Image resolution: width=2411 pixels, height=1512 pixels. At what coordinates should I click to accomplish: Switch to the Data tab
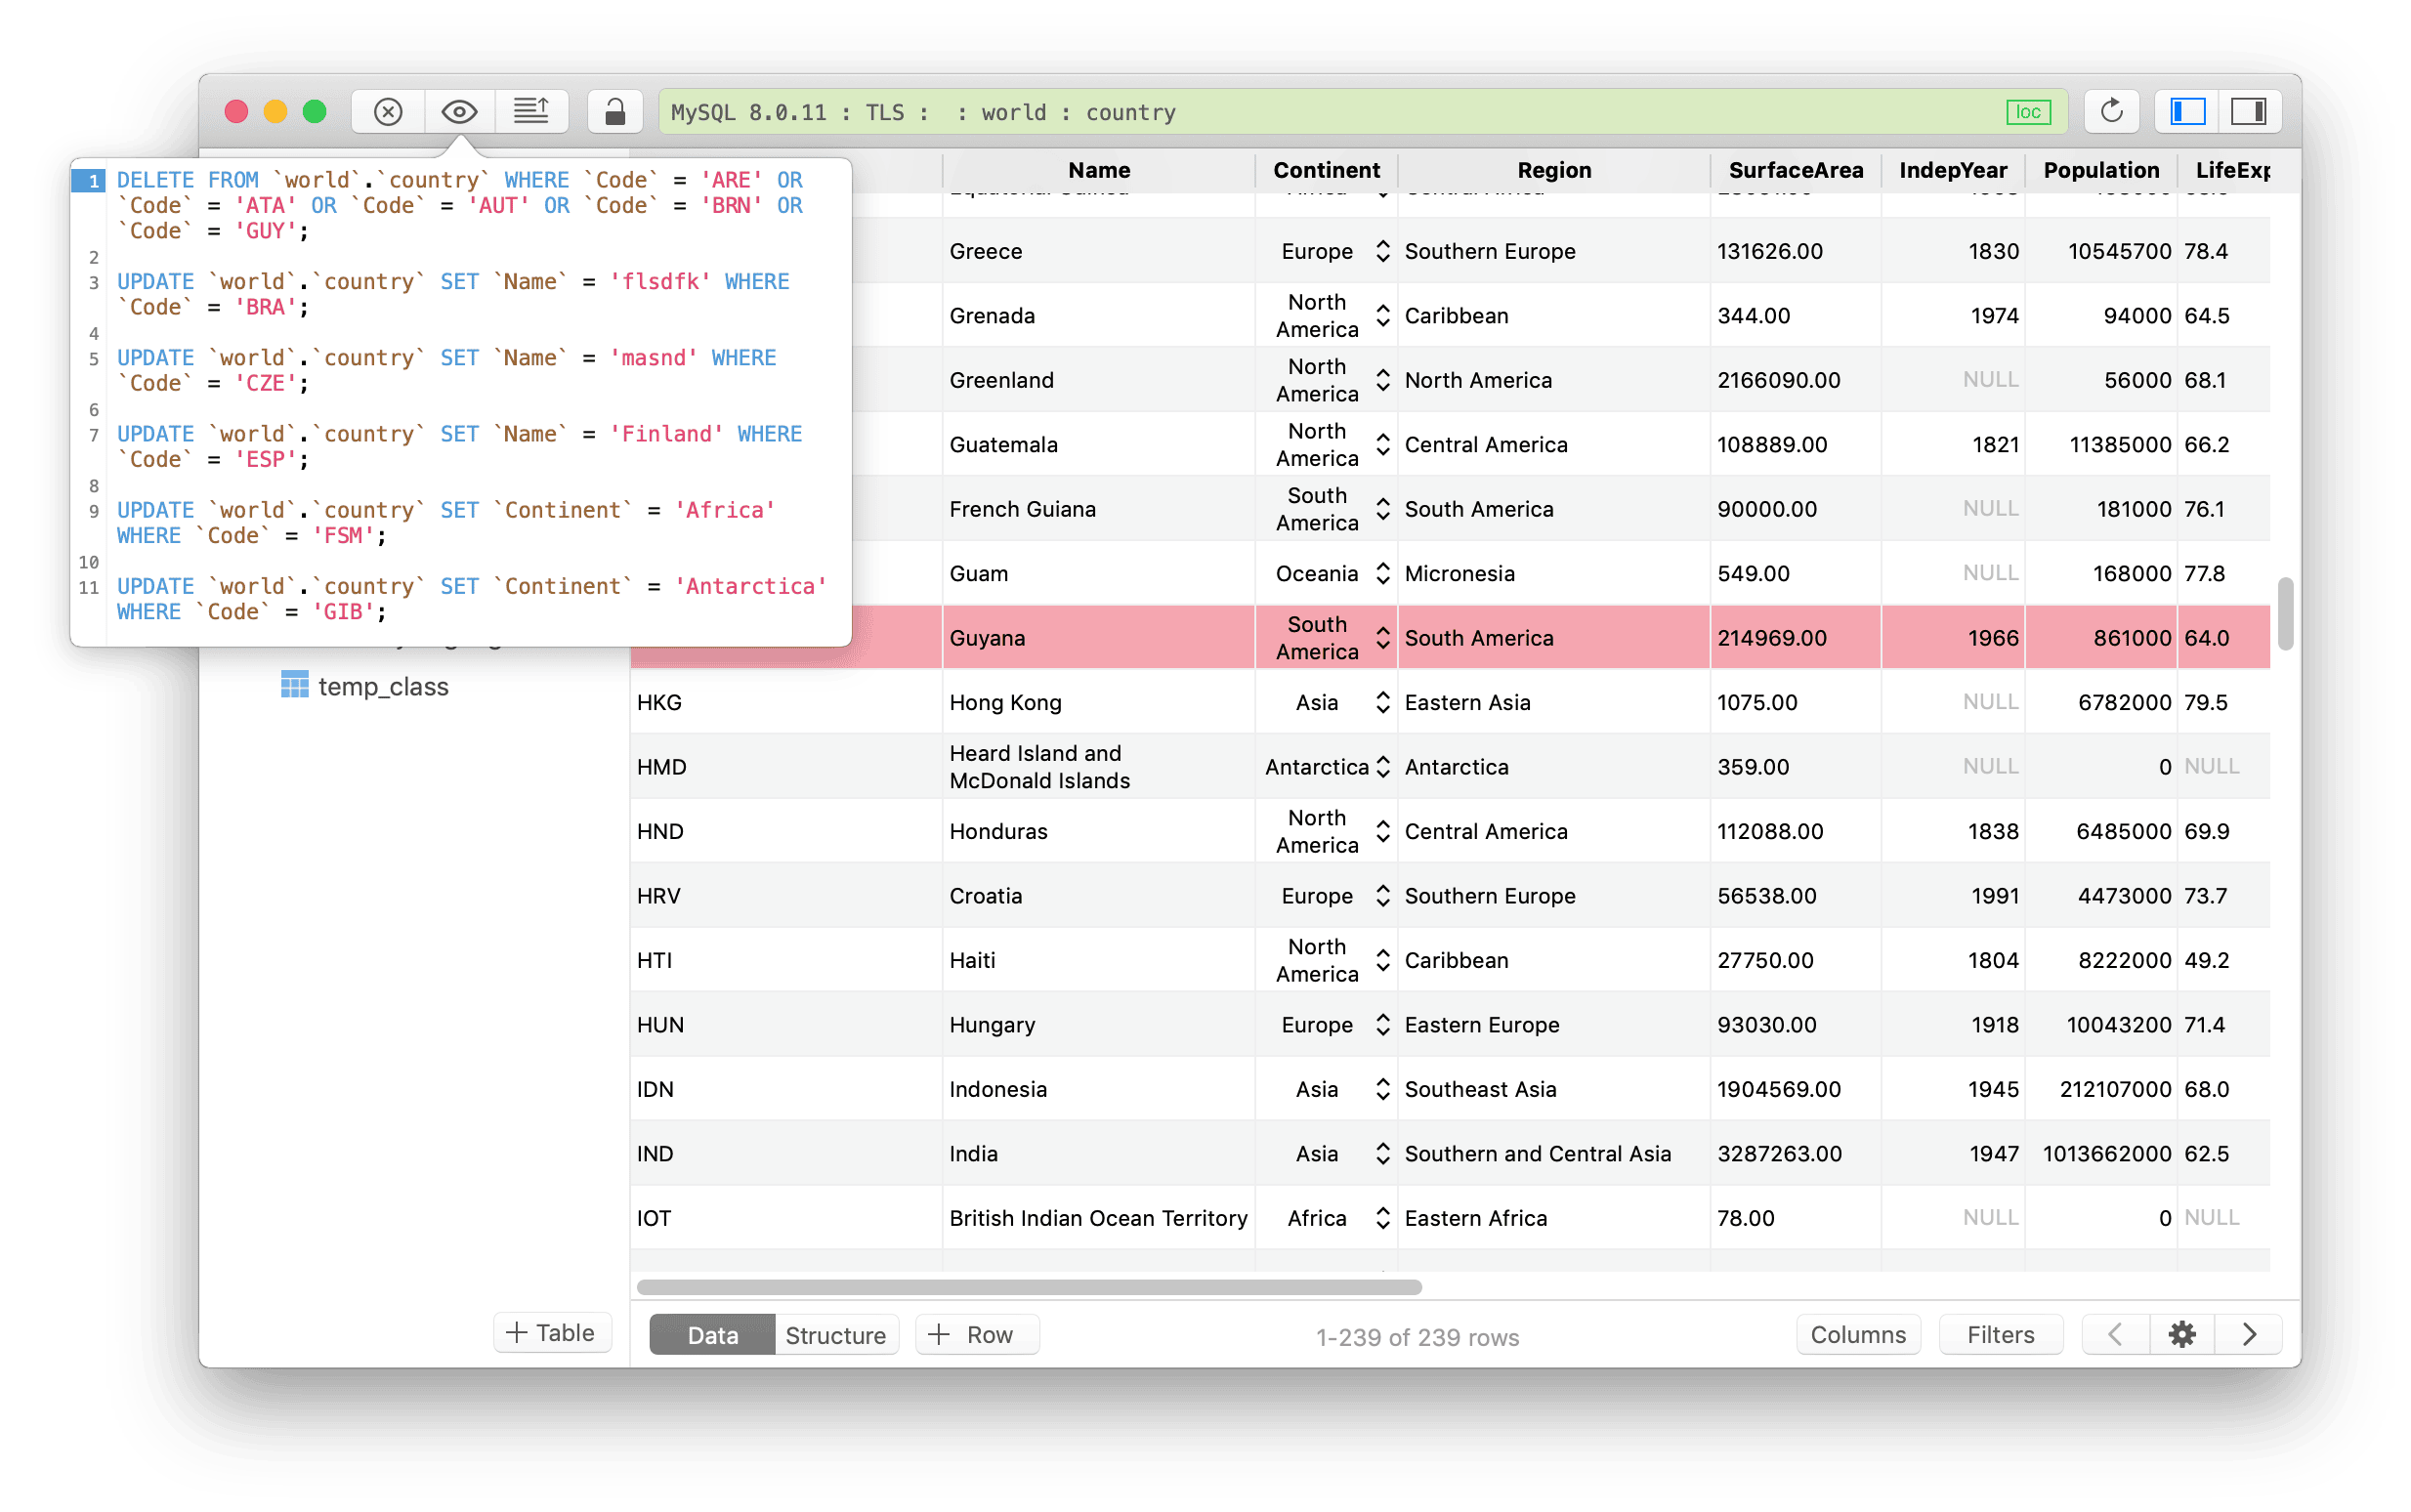coord(712,1335)
